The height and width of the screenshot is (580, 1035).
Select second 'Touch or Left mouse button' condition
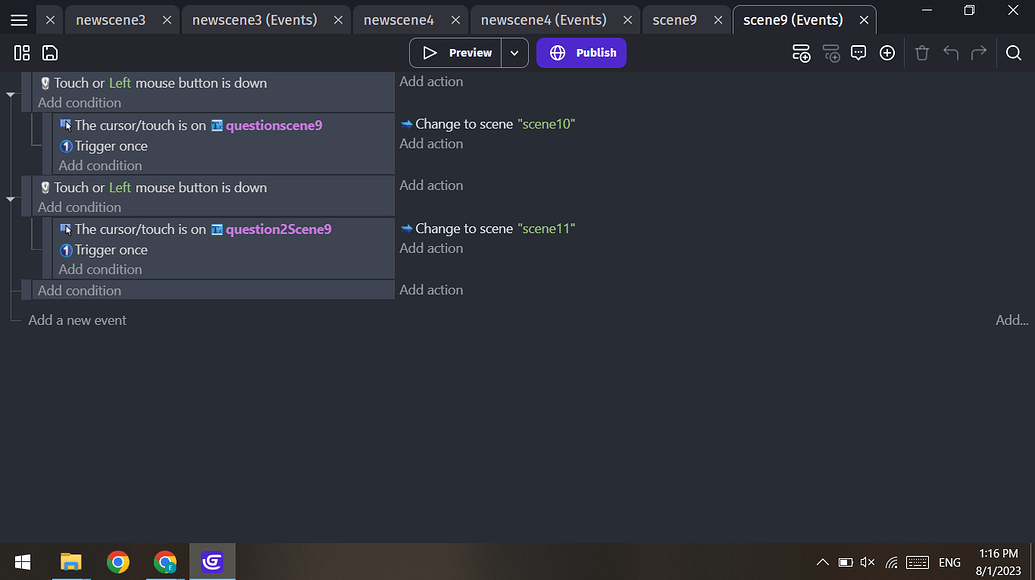click(154, 187)
